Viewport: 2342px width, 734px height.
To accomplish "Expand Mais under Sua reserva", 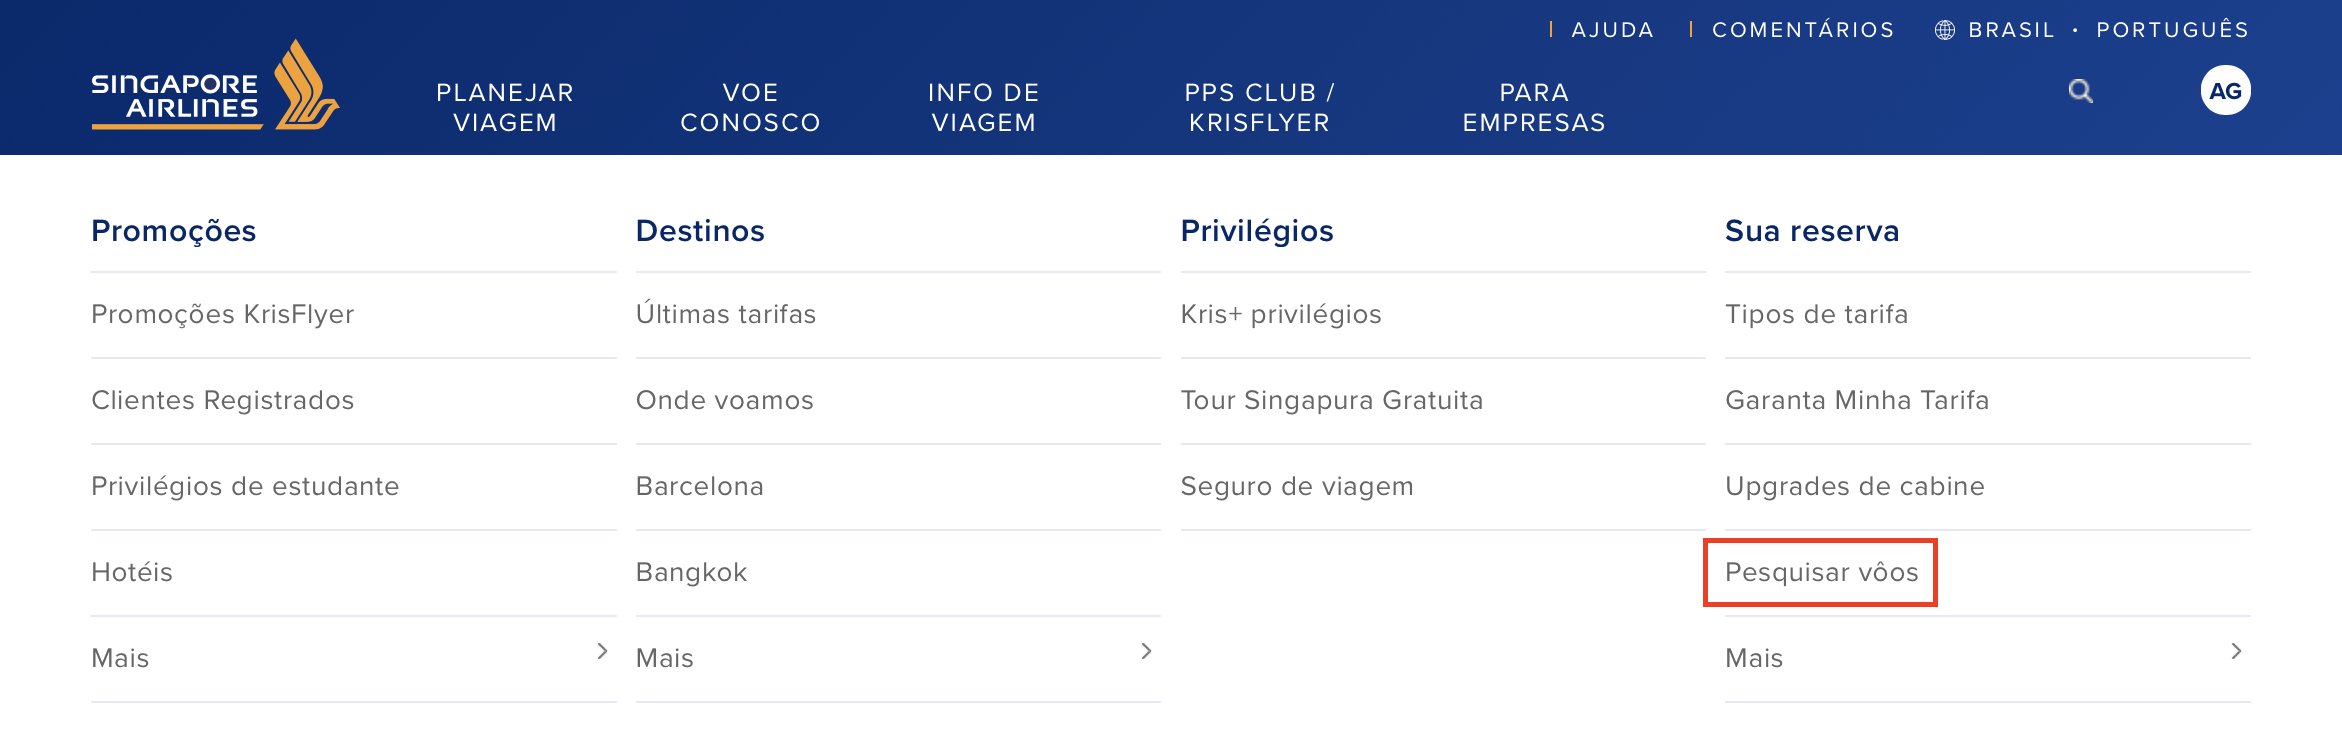I will 1987,658.
